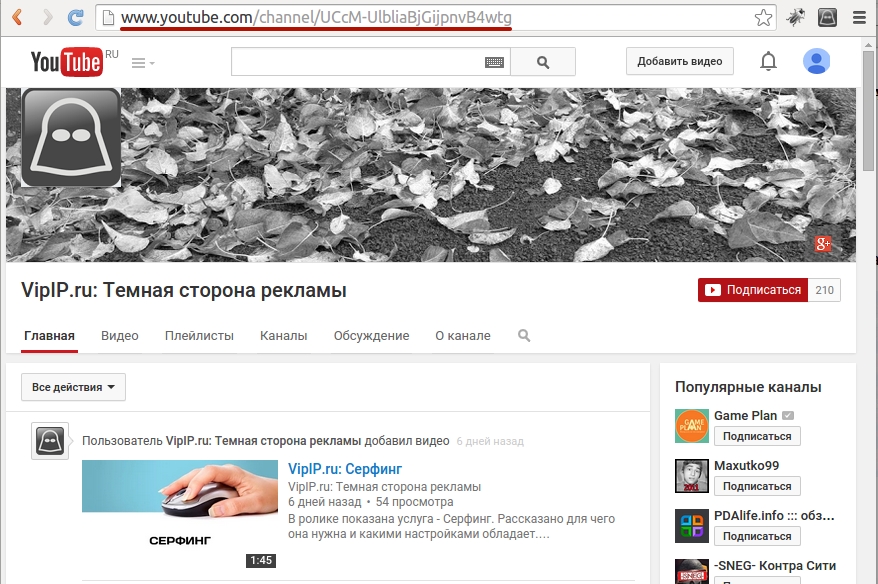
Task: Click the scrollbar up arrow
Action: pyautogui.click(x=868, y=44)
